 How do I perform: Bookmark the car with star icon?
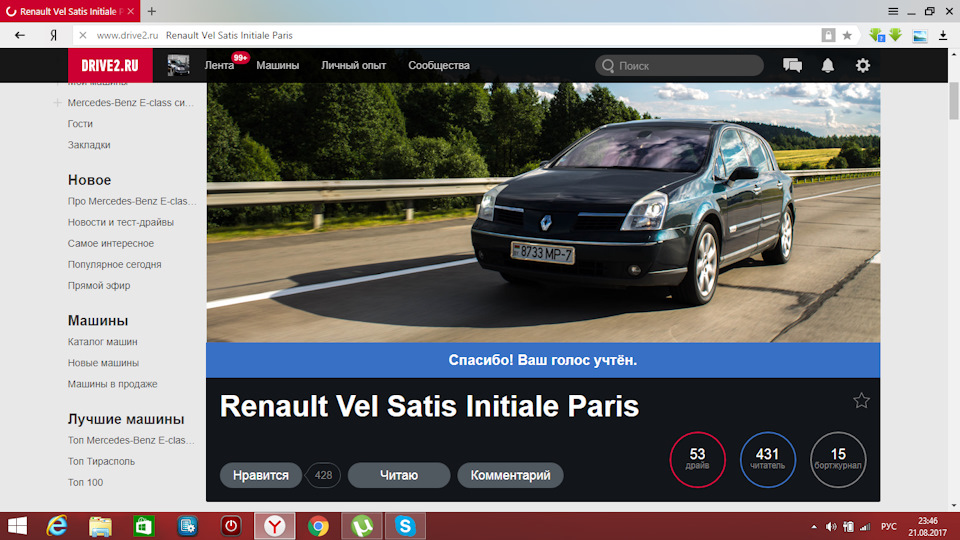pos(861,400)
